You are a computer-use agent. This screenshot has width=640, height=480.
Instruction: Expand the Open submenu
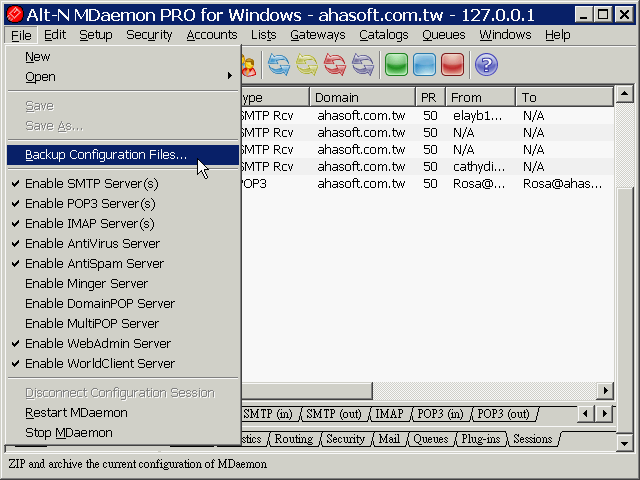point(123,77)
